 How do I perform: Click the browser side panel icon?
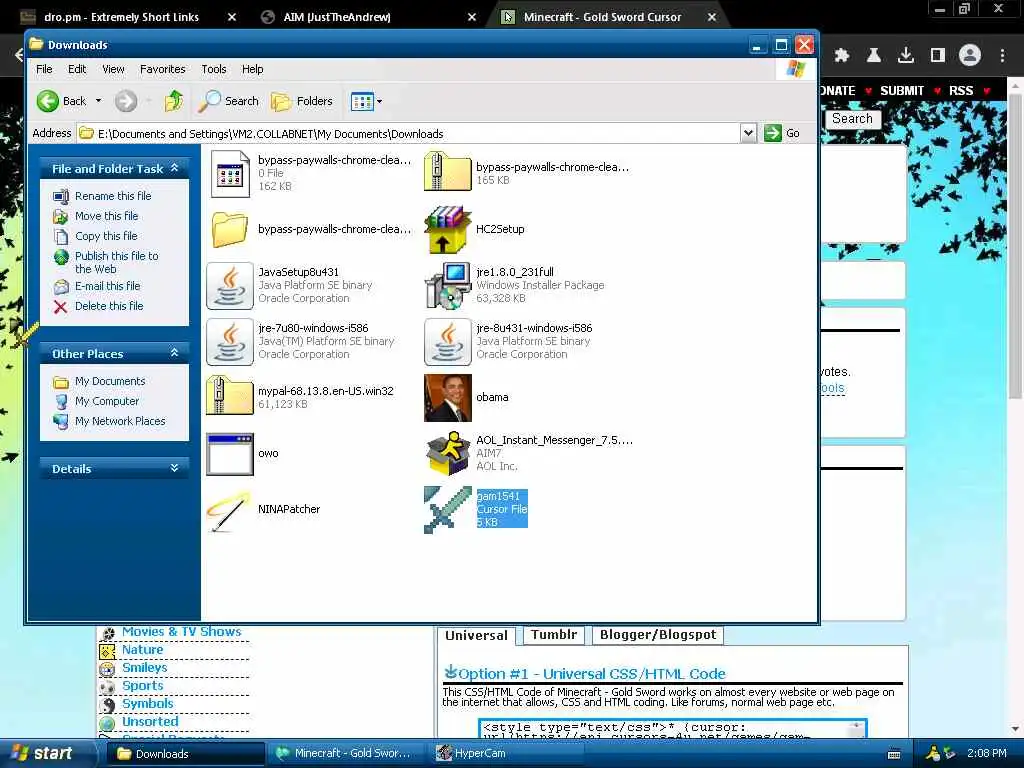(x=938, y=56)
